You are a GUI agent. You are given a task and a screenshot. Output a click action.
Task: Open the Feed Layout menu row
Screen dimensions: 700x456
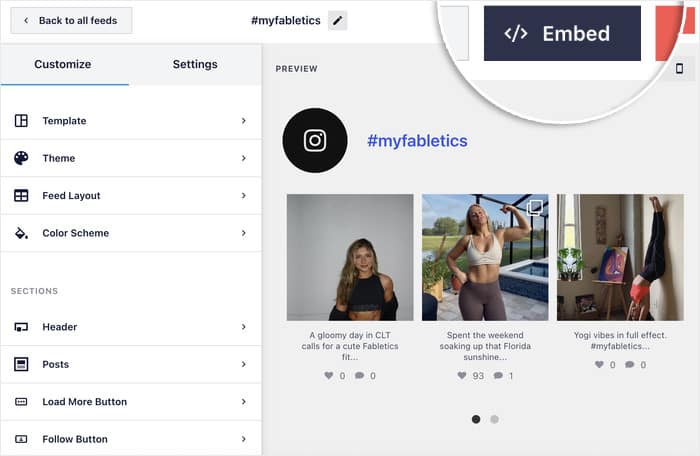tap(131, 196)
